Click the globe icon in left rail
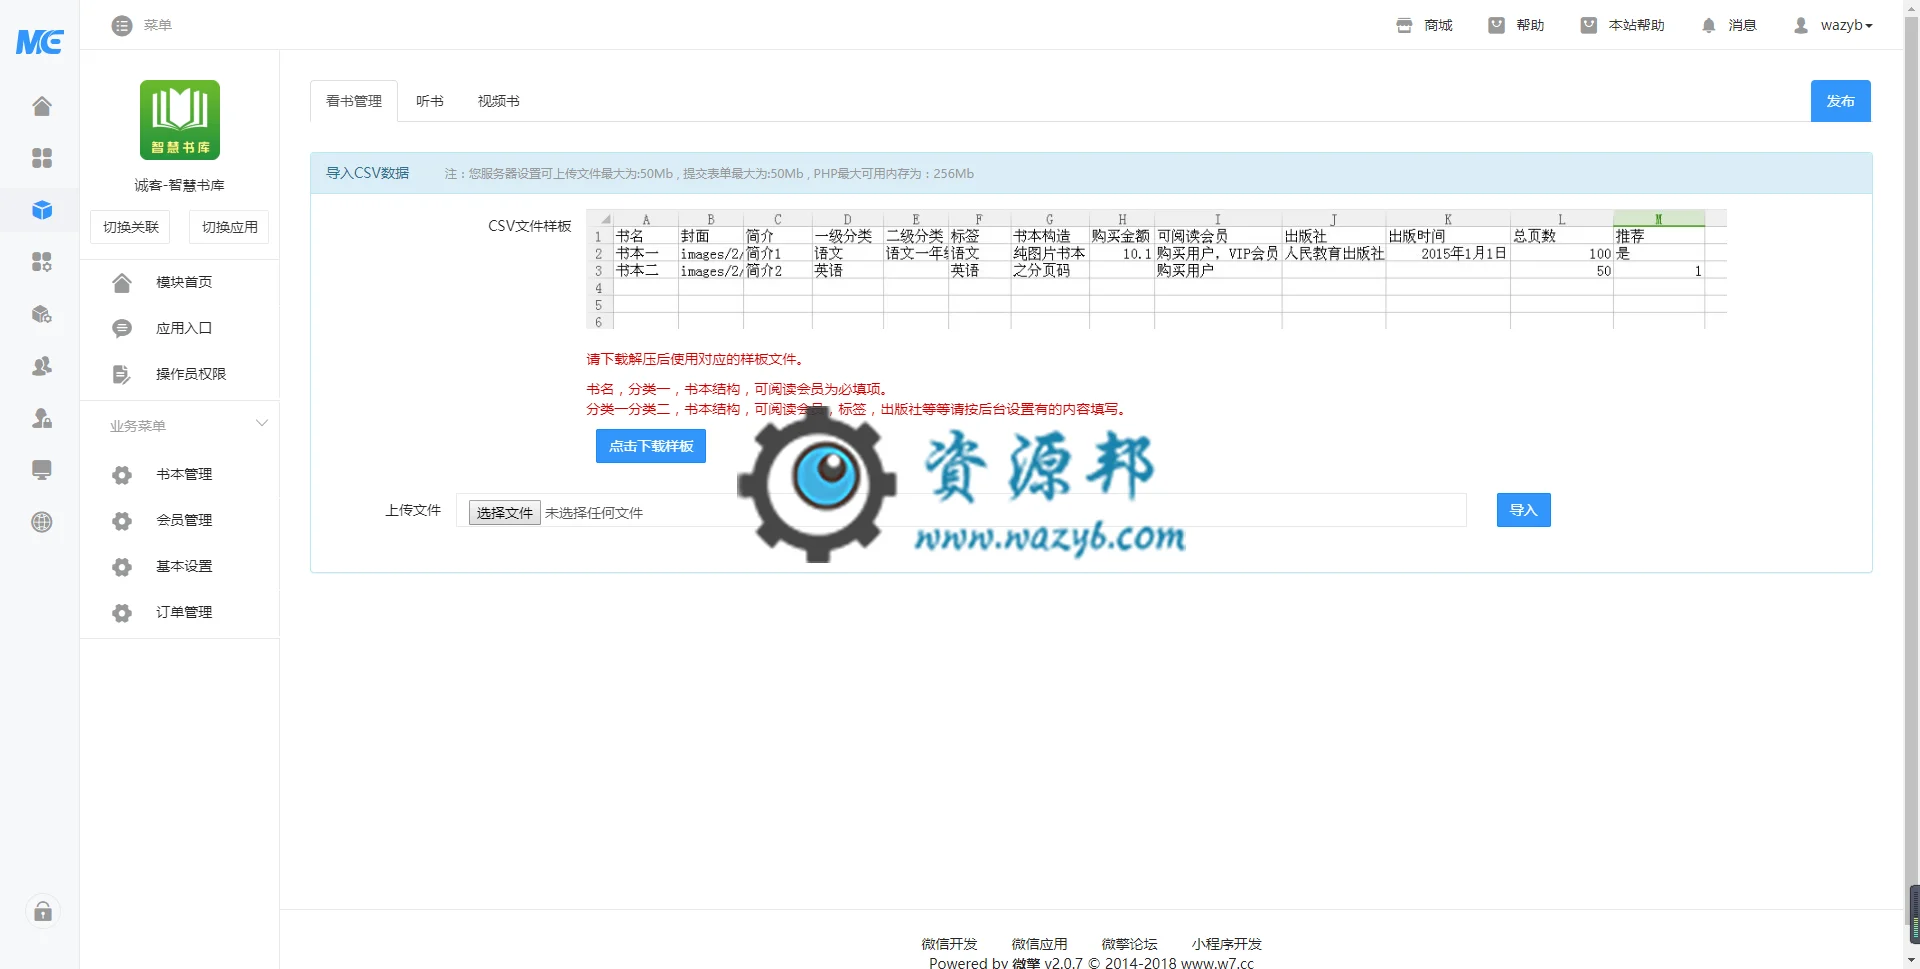 tap(42, 522)
